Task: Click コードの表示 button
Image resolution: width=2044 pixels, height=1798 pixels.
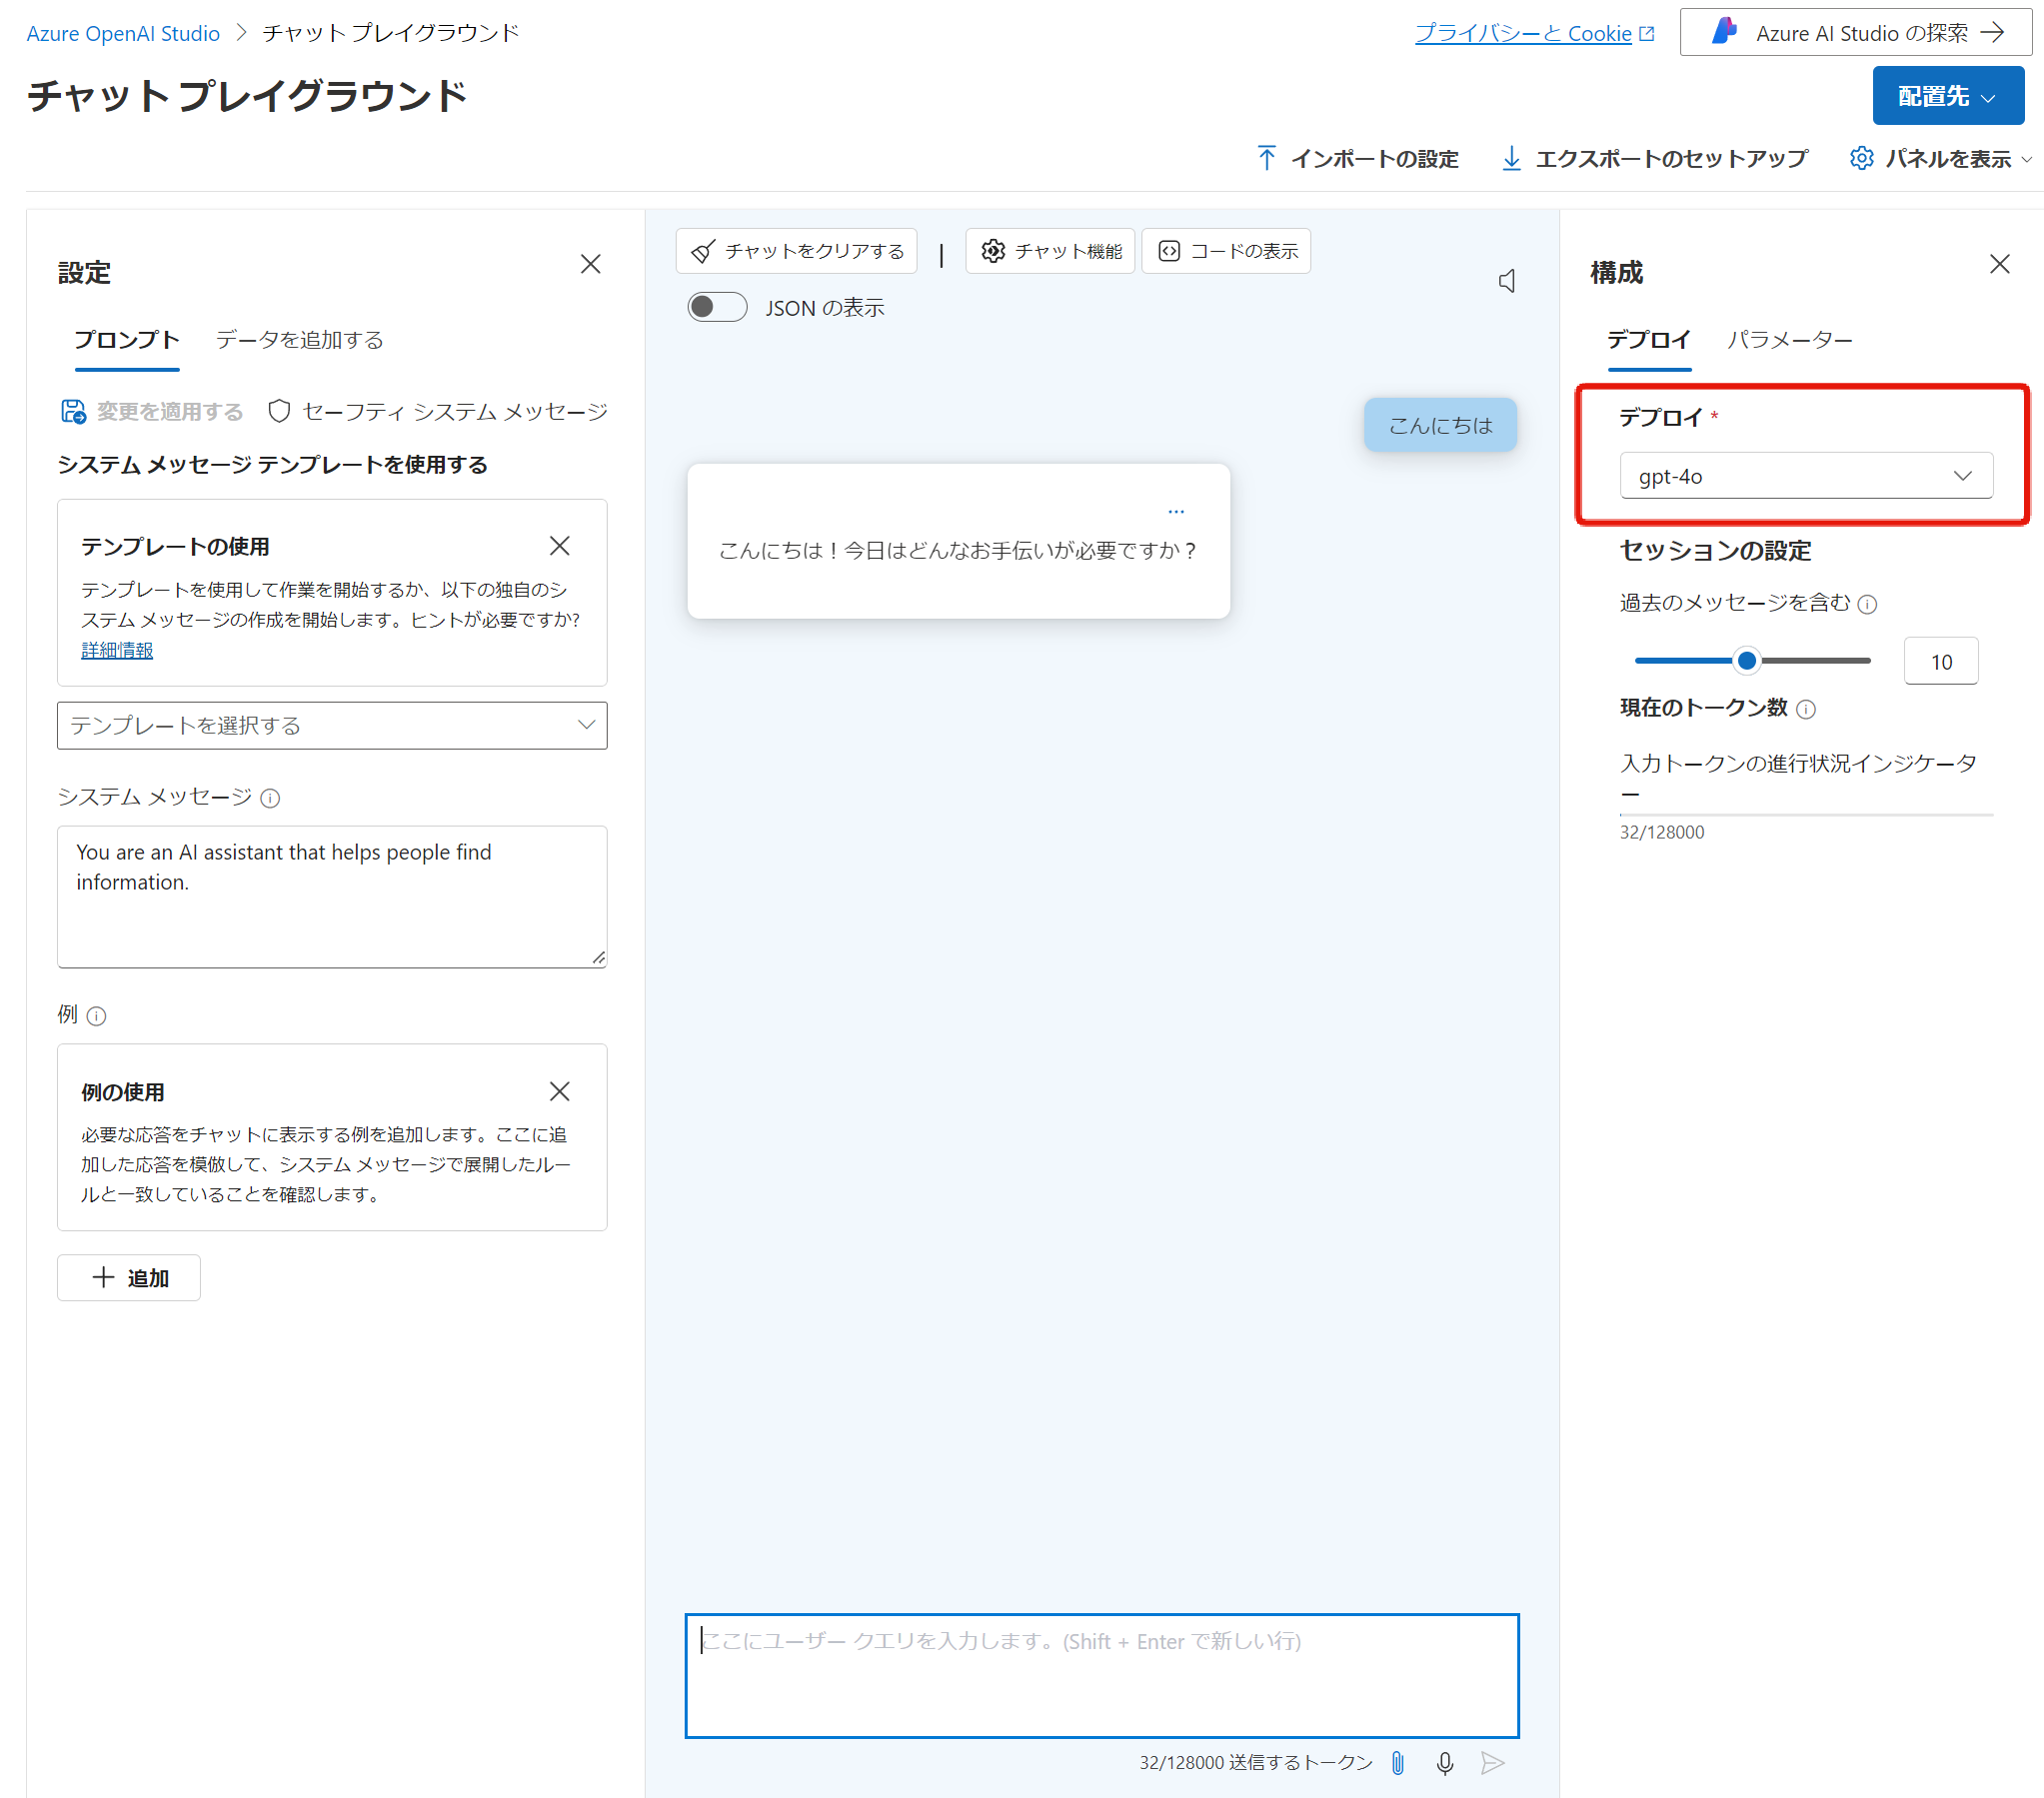Action: tap(1227, 251)
